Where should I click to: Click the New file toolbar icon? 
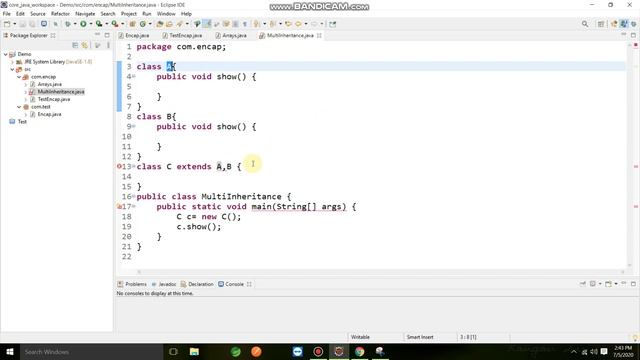point(7,24)
